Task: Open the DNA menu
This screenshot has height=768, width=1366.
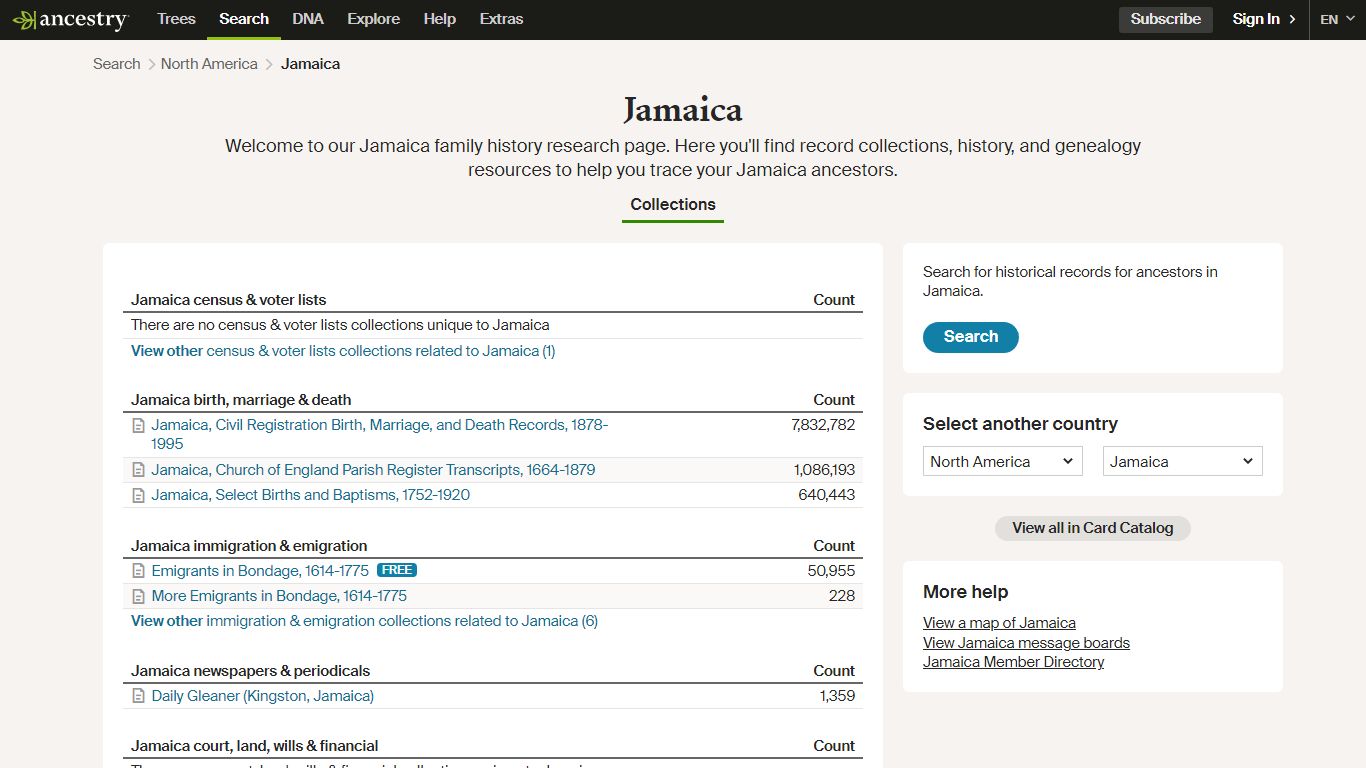Action: pyautogui.click(x=308, y=19)
